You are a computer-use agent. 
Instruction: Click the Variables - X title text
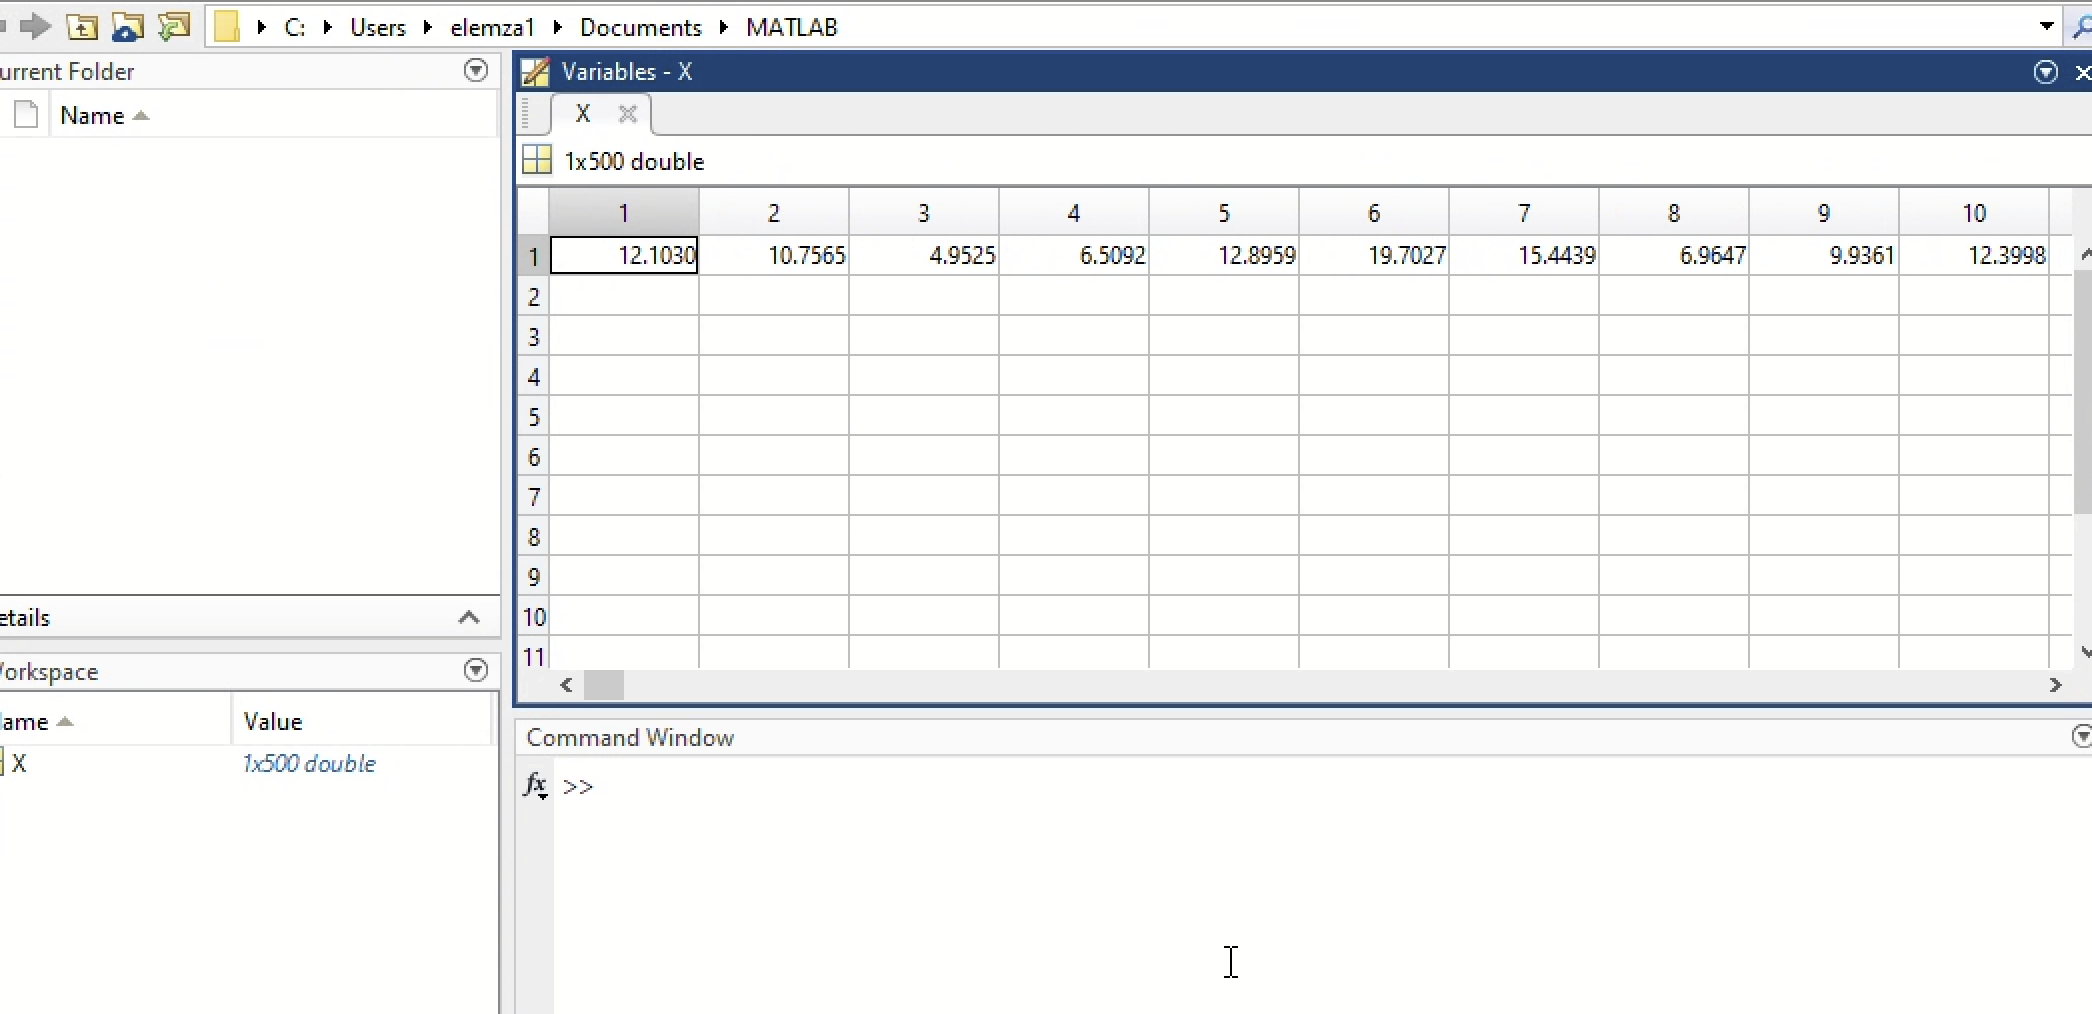pos(627,72)
